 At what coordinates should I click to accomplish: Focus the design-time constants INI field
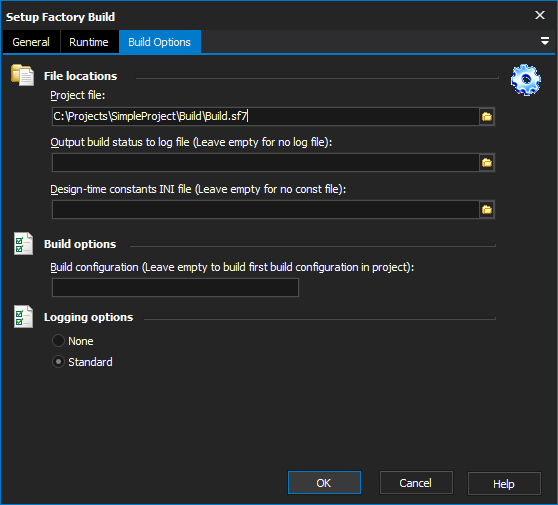pyautogui.click(x=265, y=210)
